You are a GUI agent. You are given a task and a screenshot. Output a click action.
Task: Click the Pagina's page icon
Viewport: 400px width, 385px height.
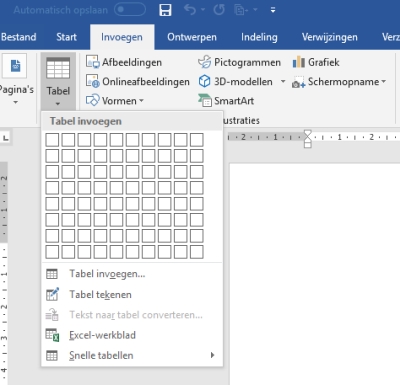(x=15, y=66)
